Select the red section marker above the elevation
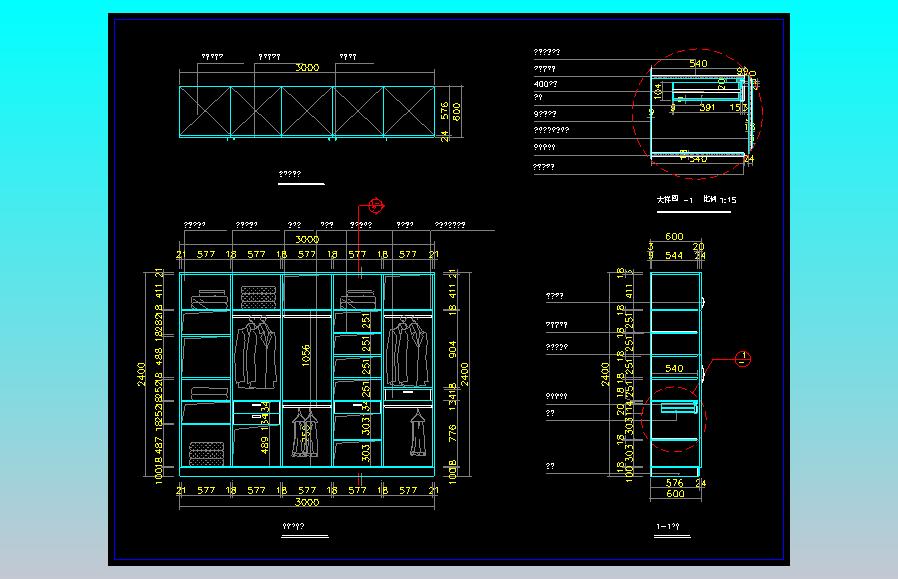The width and height of the screenshot is (898, 579). coord(376,205)
